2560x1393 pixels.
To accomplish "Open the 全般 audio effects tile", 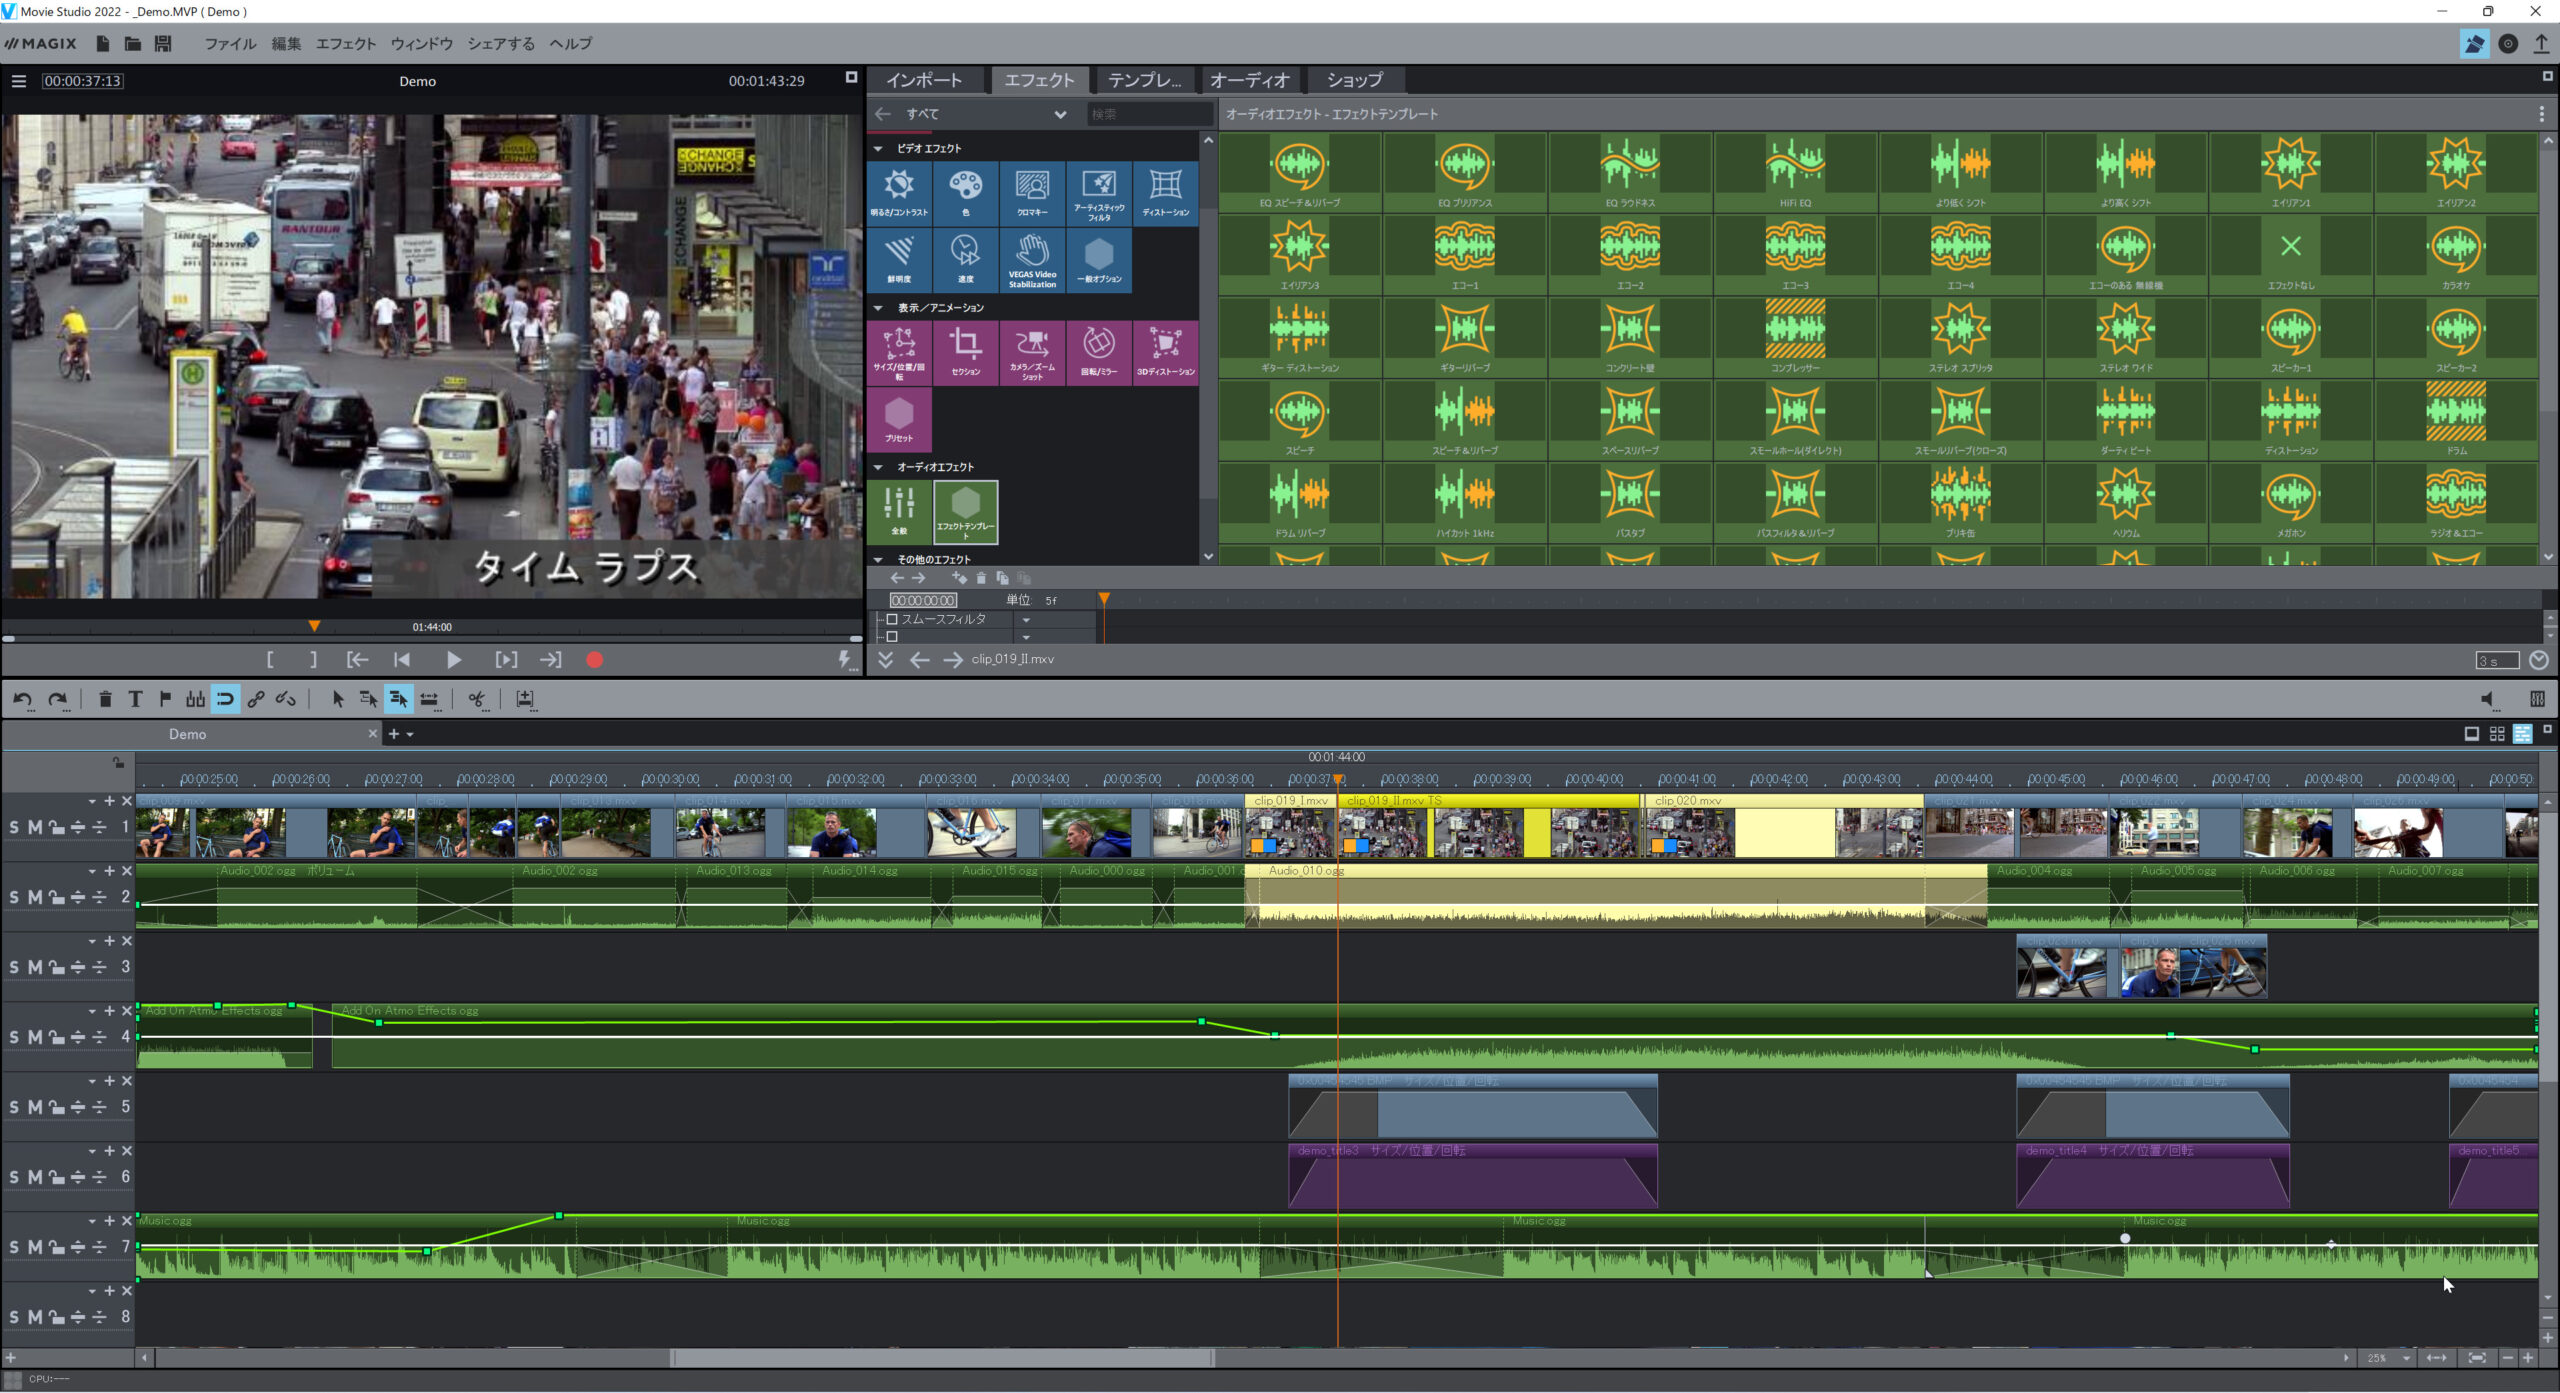I will pos(899,512).
